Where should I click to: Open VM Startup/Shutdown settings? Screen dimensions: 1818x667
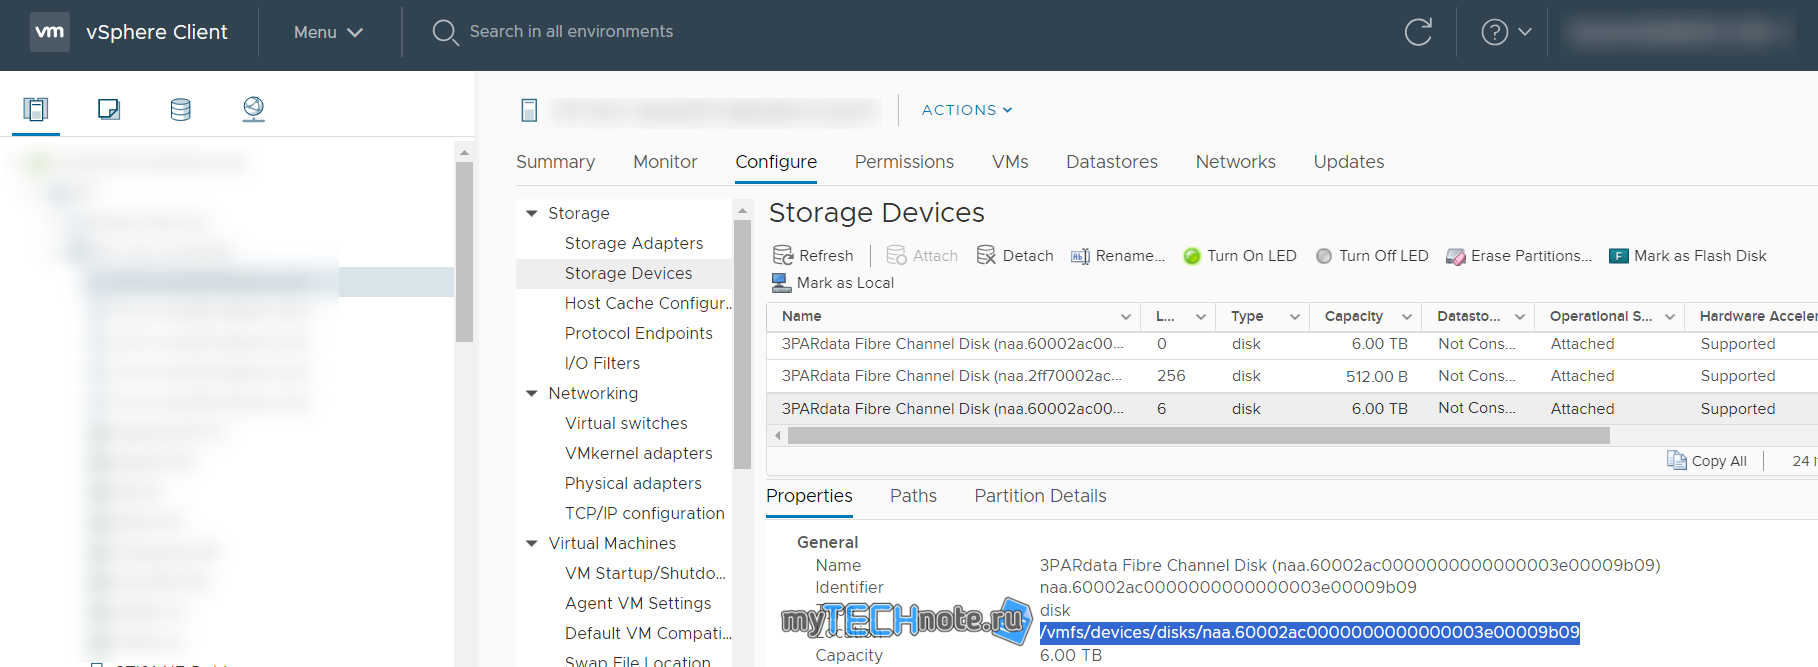(645, 573)
